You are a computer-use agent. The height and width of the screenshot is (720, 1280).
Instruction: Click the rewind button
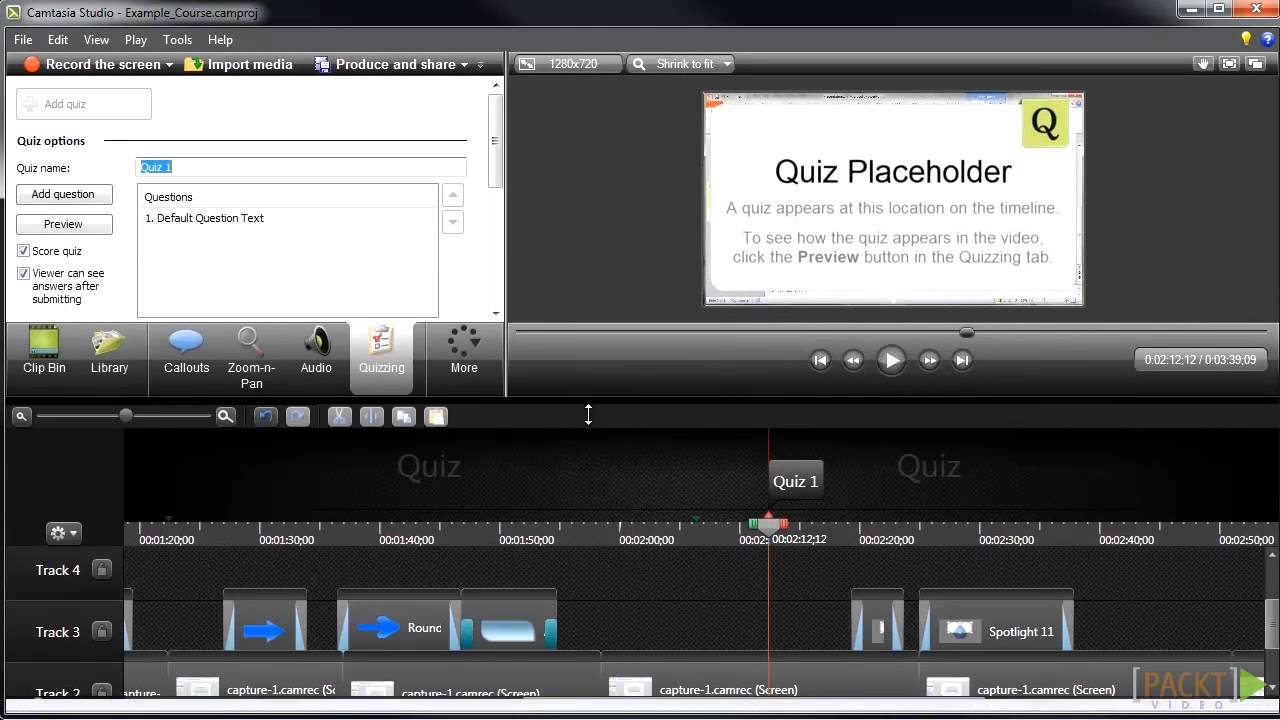[853, 360]
